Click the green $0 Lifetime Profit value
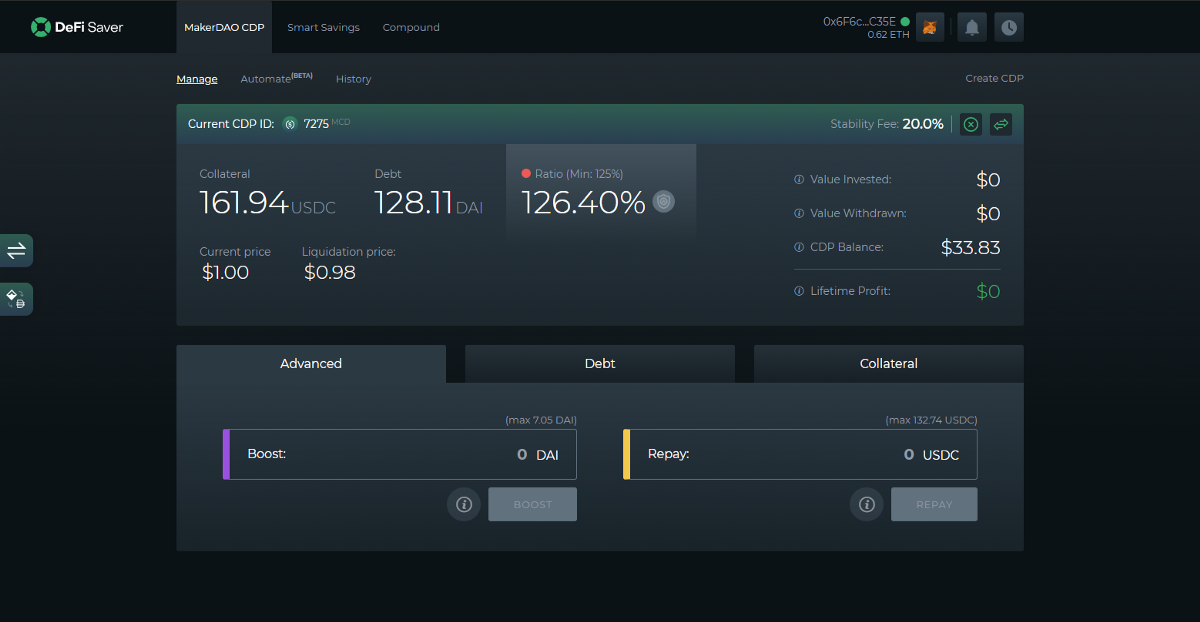This screenshot has height=622, width=1200. [x=988, y=291]
